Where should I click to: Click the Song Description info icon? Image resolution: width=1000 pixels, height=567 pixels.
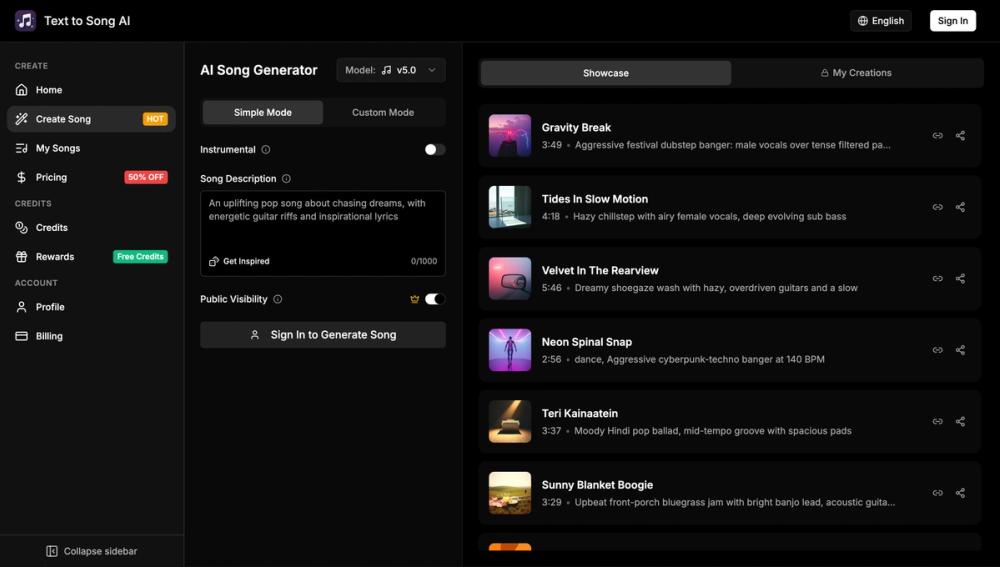[x=286, y=179]
